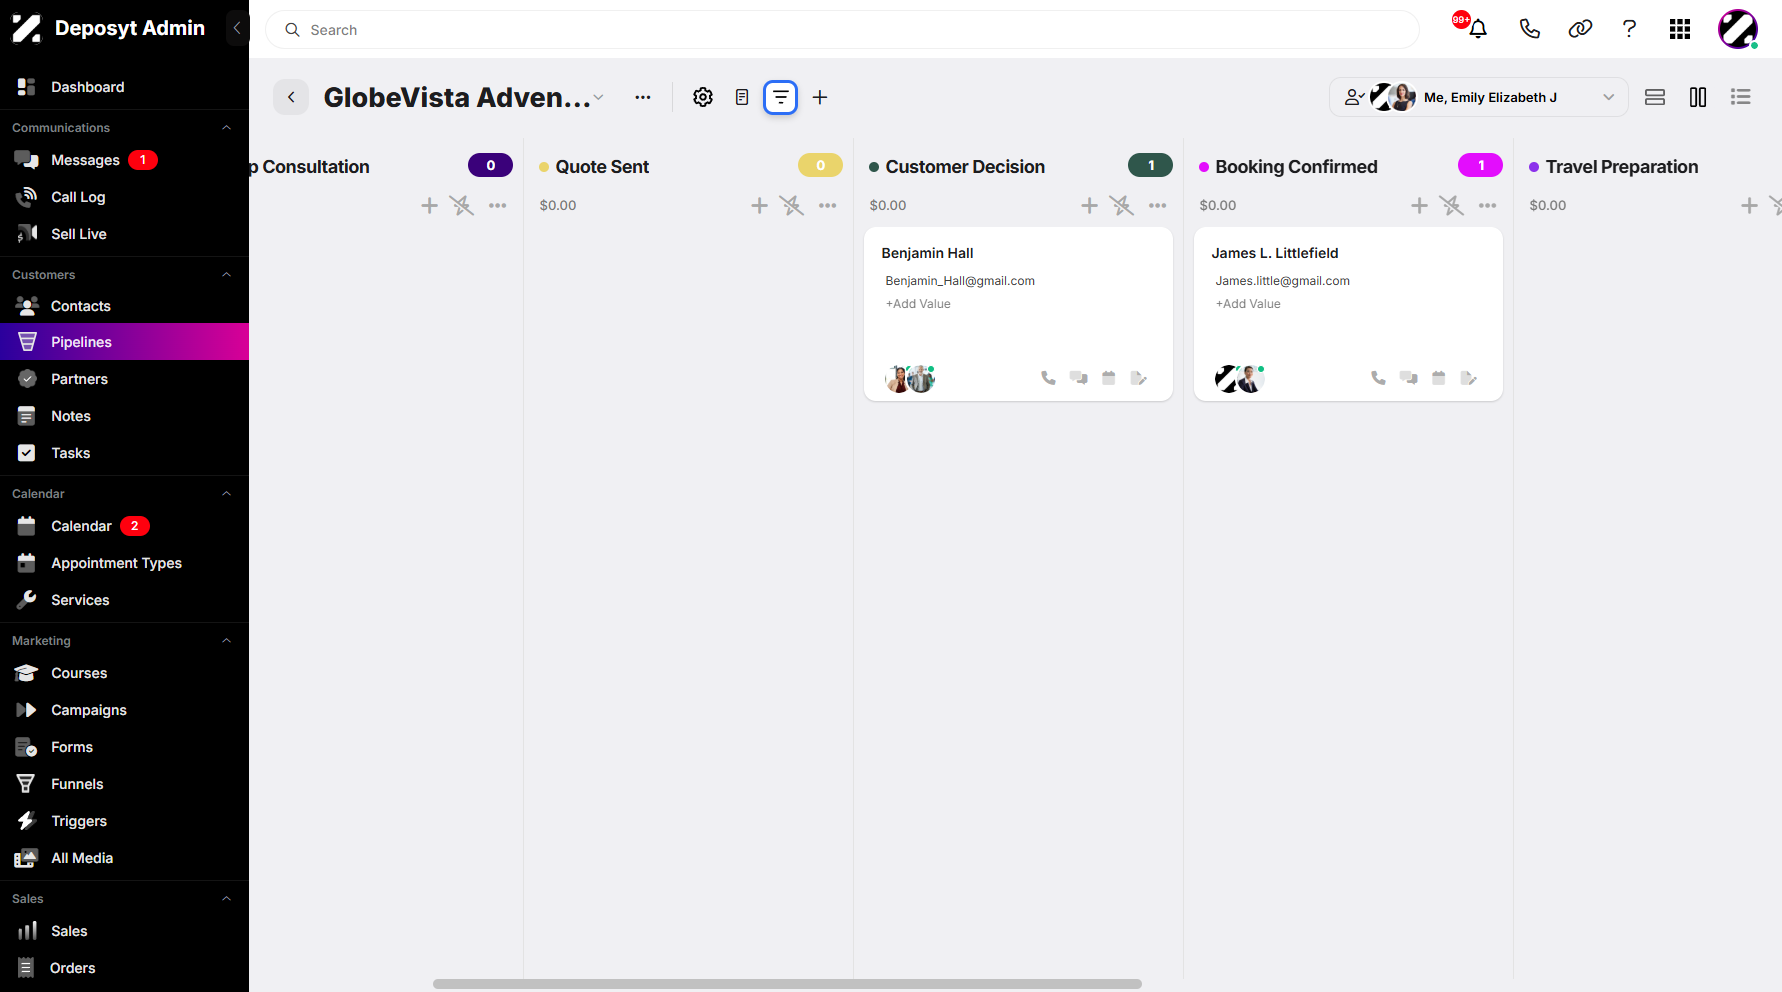
Task: Open Quote Sent stage options menu
Action: [x=828, y=205]
